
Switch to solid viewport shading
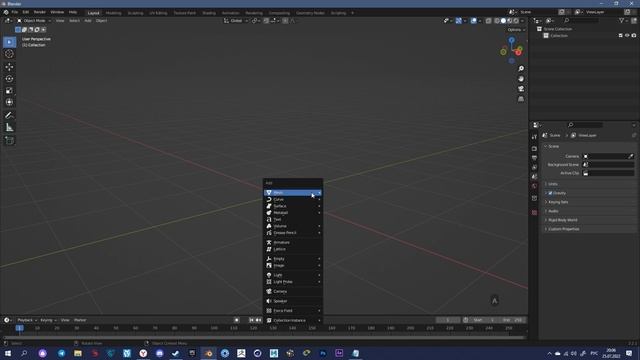point(503,21)
